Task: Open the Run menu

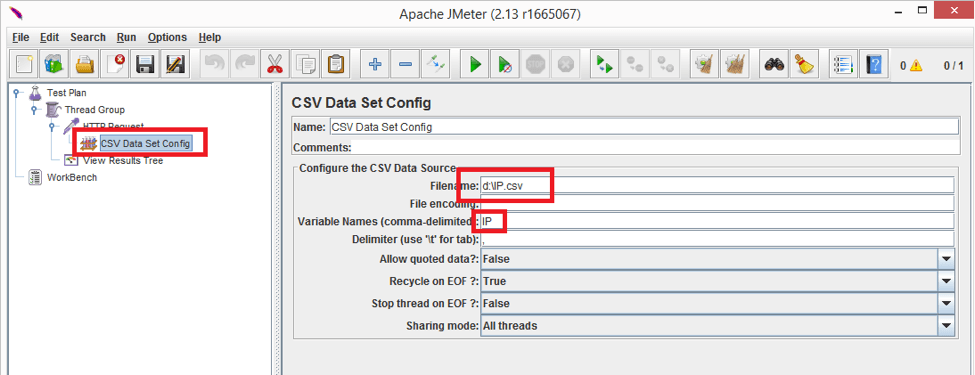Action: pos(126,37)
